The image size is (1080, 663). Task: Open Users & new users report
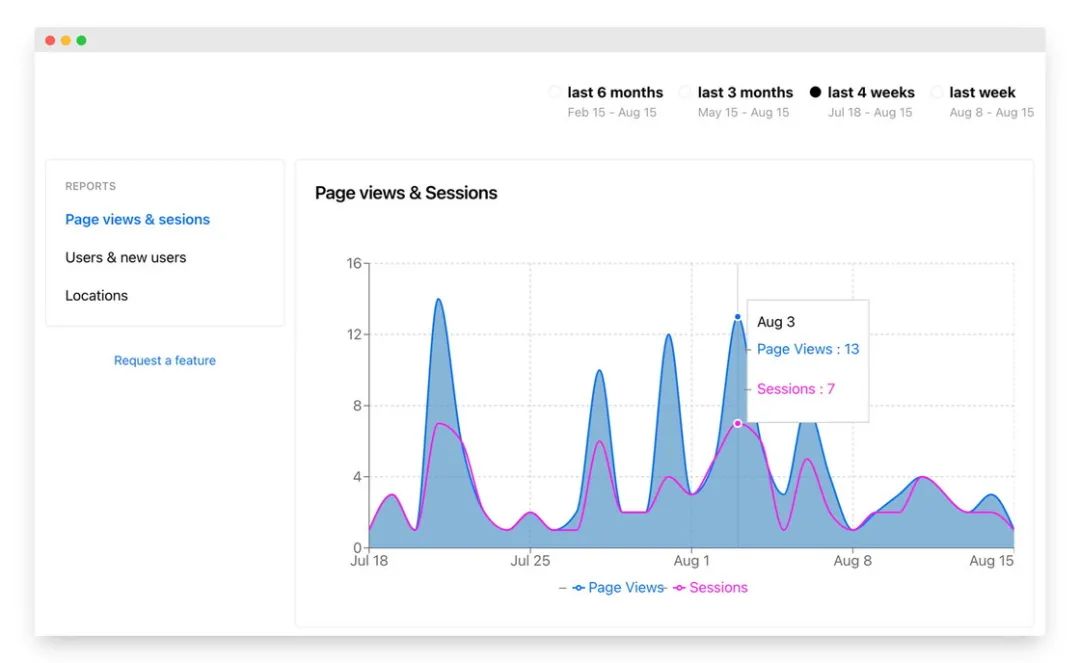pyautogui.click(x=125, y=257)
